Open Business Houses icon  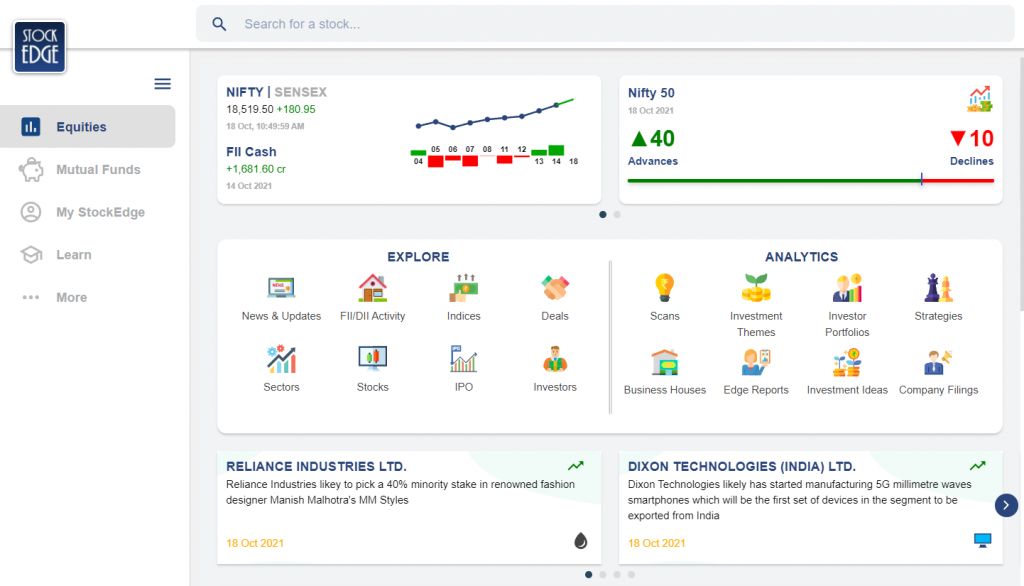pos(665,362)
